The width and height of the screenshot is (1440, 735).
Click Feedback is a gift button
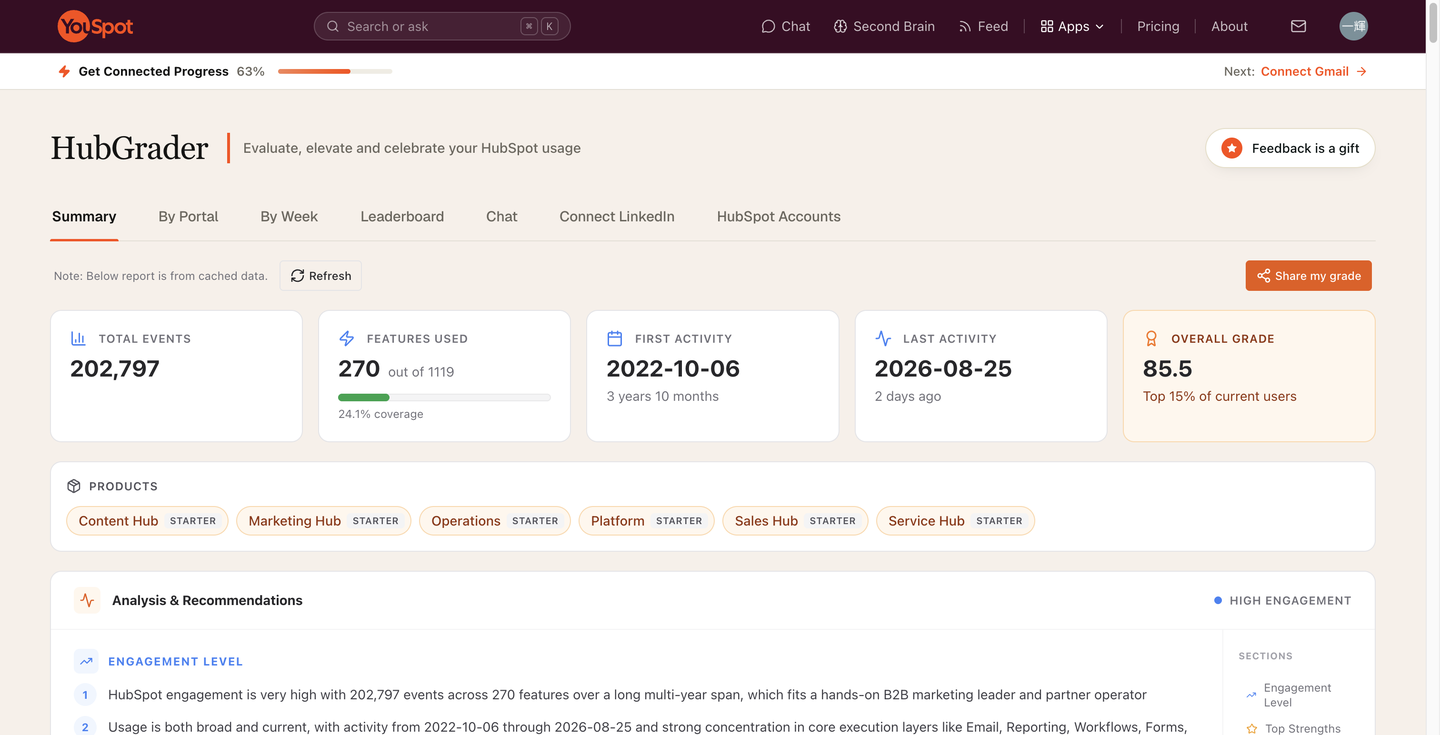coord(1290,148)
